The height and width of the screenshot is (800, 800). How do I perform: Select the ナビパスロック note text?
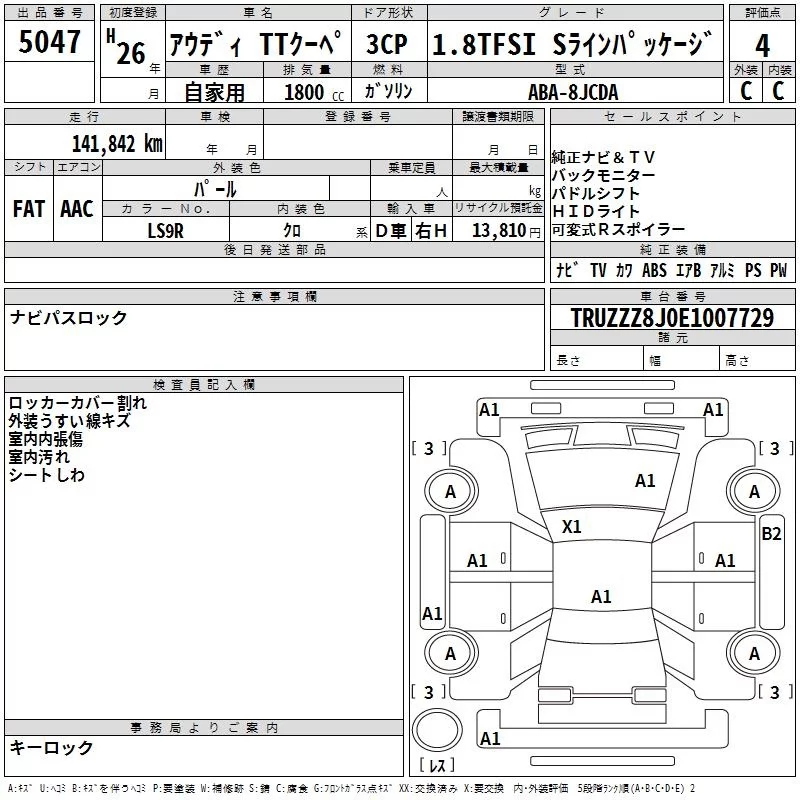pos(69,318)
